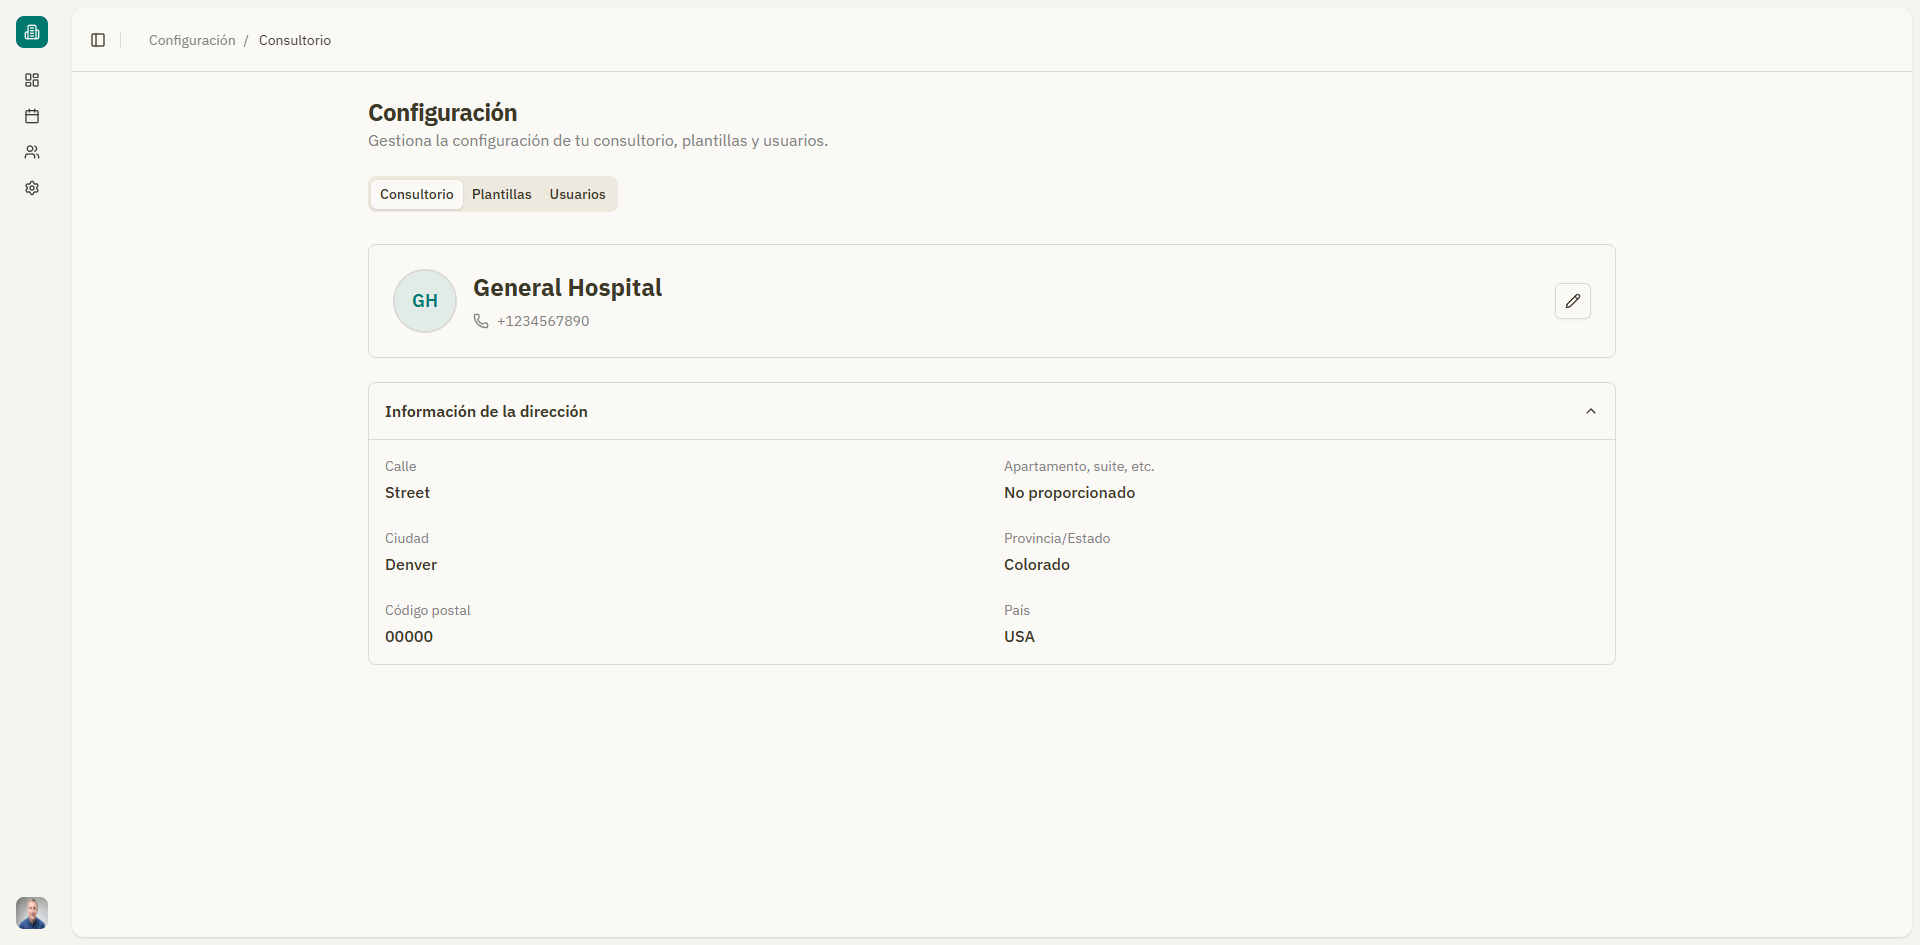Image resolution: width=1920 pixels, height=945 pixels.
Task: Open the settings gear icon in sidebar
Action: pos(32,188)
